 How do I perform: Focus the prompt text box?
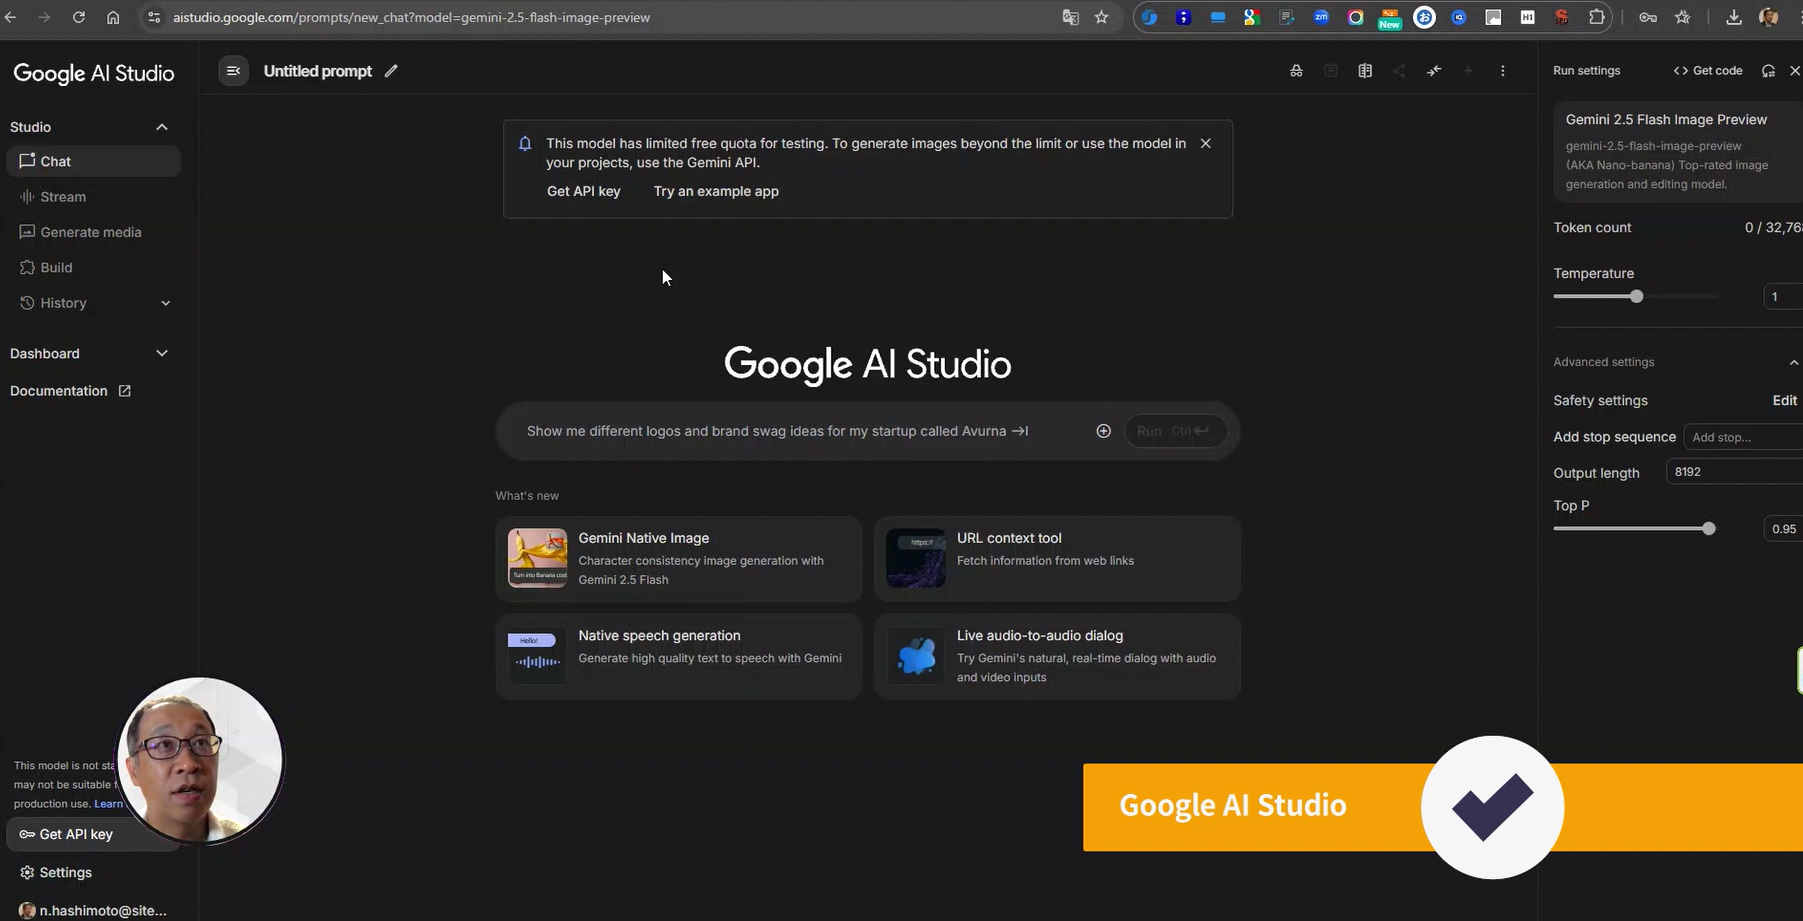coord(800,431)
